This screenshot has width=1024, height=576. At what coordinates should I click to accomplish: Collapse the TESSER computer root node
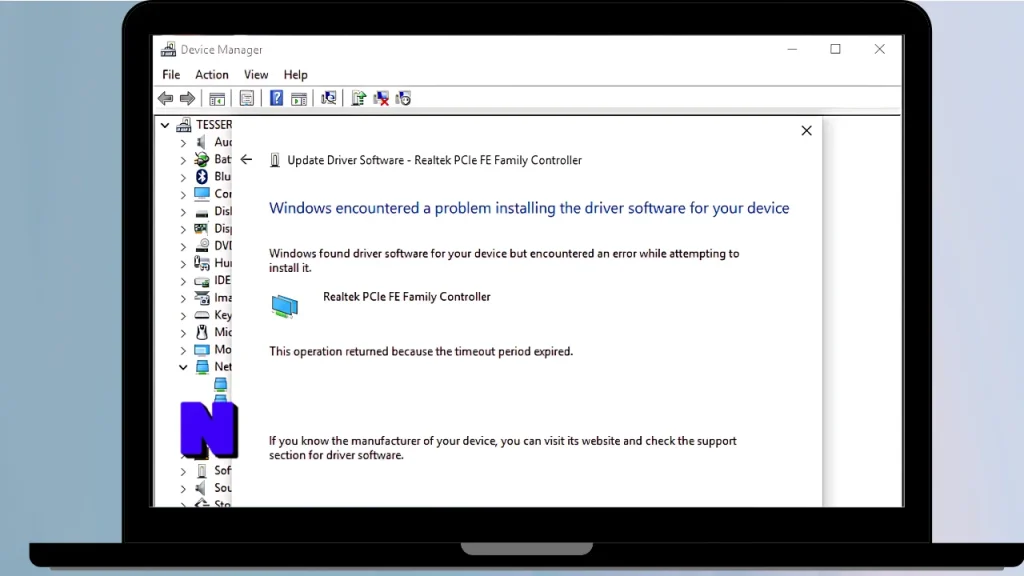pos(165,125)
